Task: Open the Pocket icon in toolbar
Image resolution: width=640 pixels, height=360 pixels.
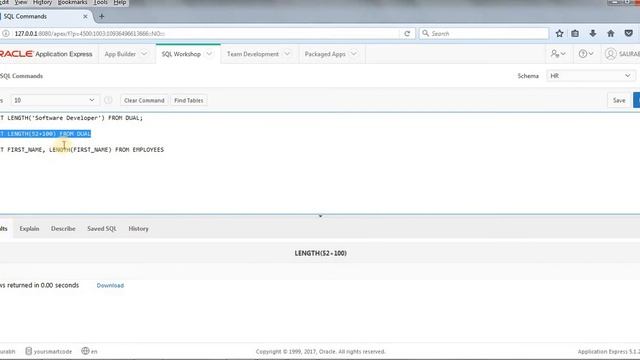Action: [629, 33]
